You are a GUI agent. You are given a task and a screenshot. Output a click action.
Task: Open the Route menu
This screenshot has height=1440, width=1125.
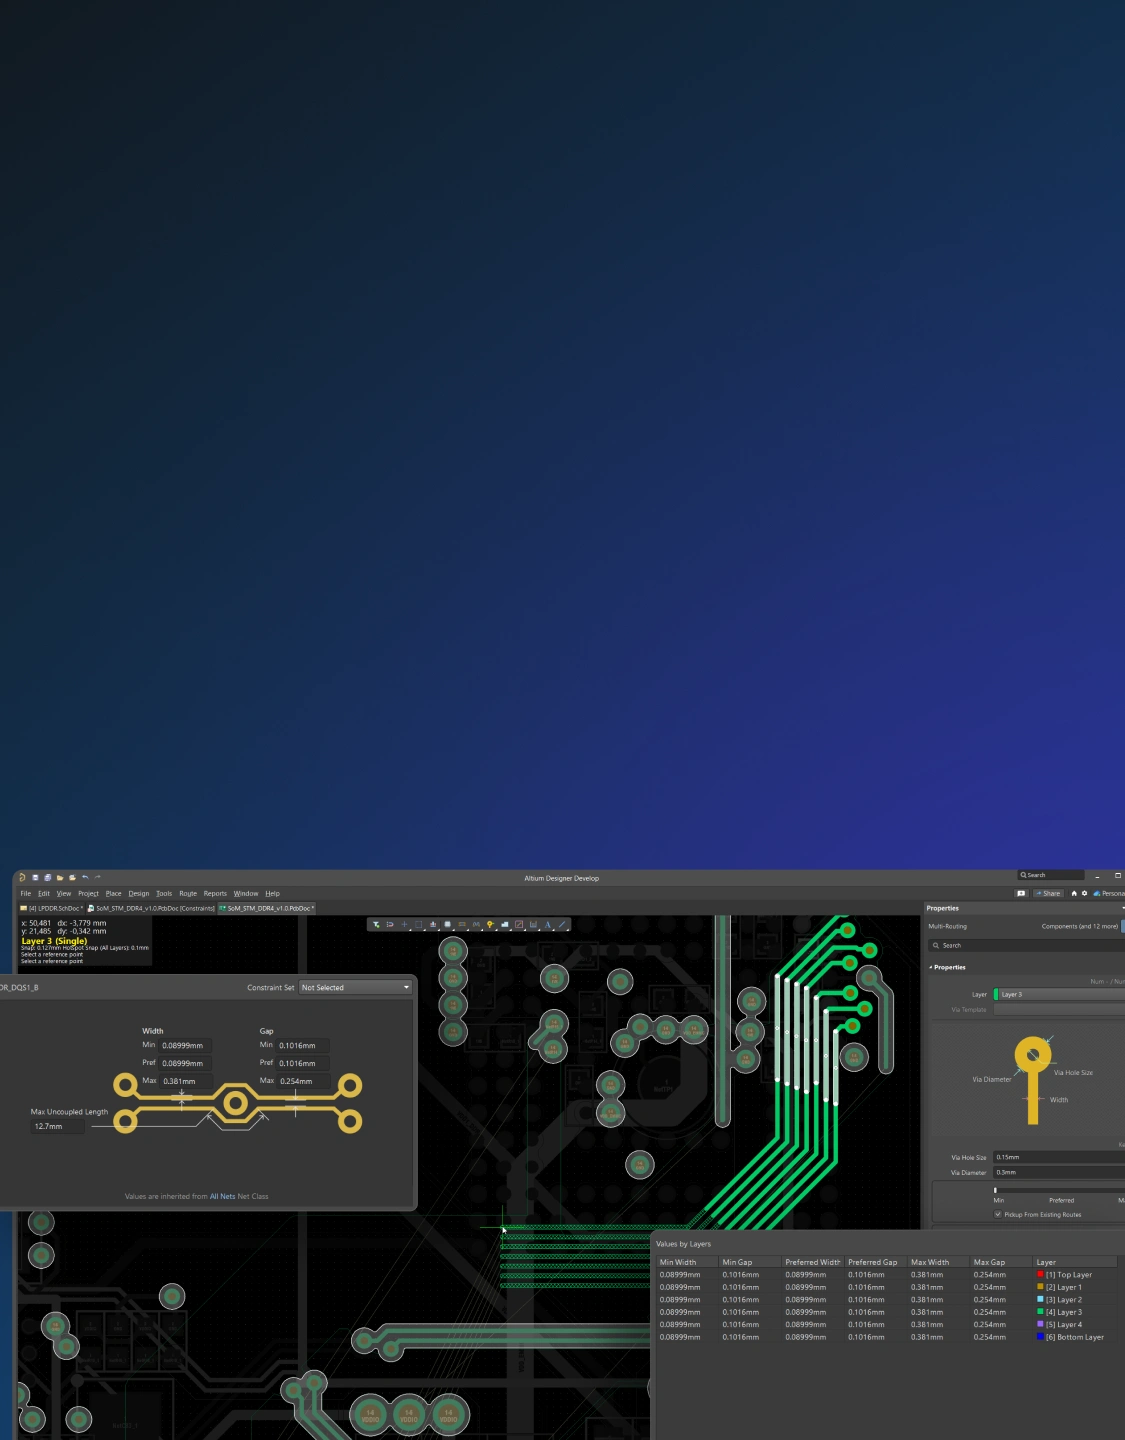[x=188, y=894]
